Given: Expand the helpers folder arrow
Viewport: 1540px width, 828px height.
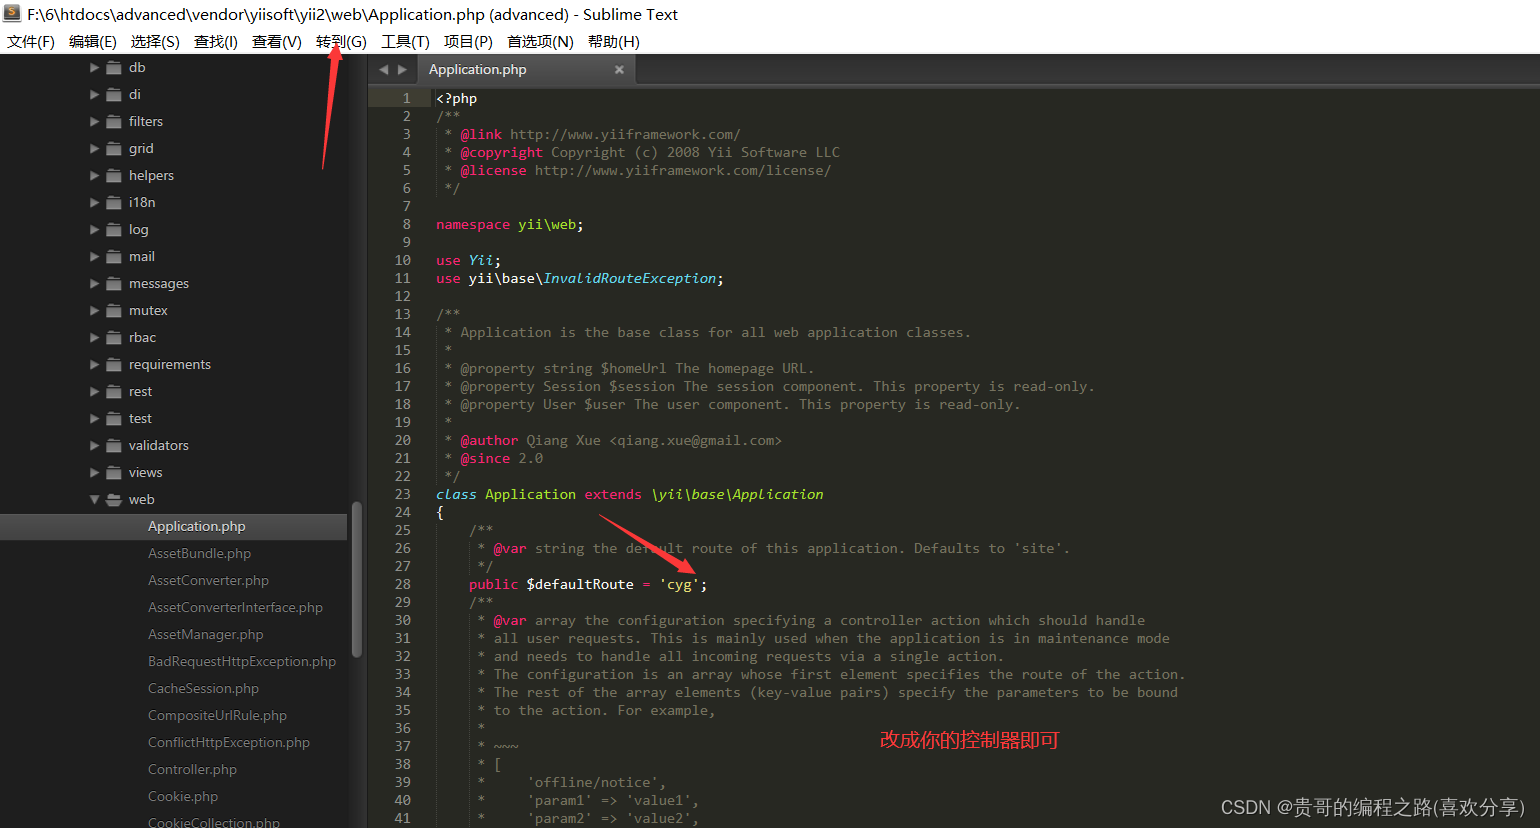Looking at the screenshot, I should 95,175.
